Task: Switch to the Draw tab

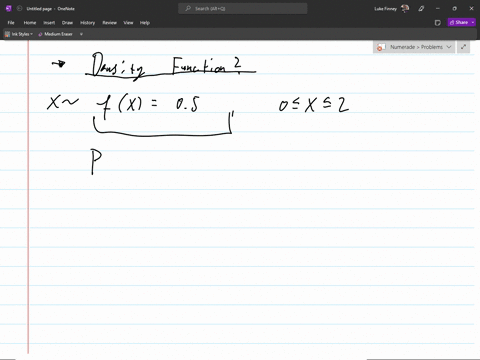Action: (x=67, y=23)
